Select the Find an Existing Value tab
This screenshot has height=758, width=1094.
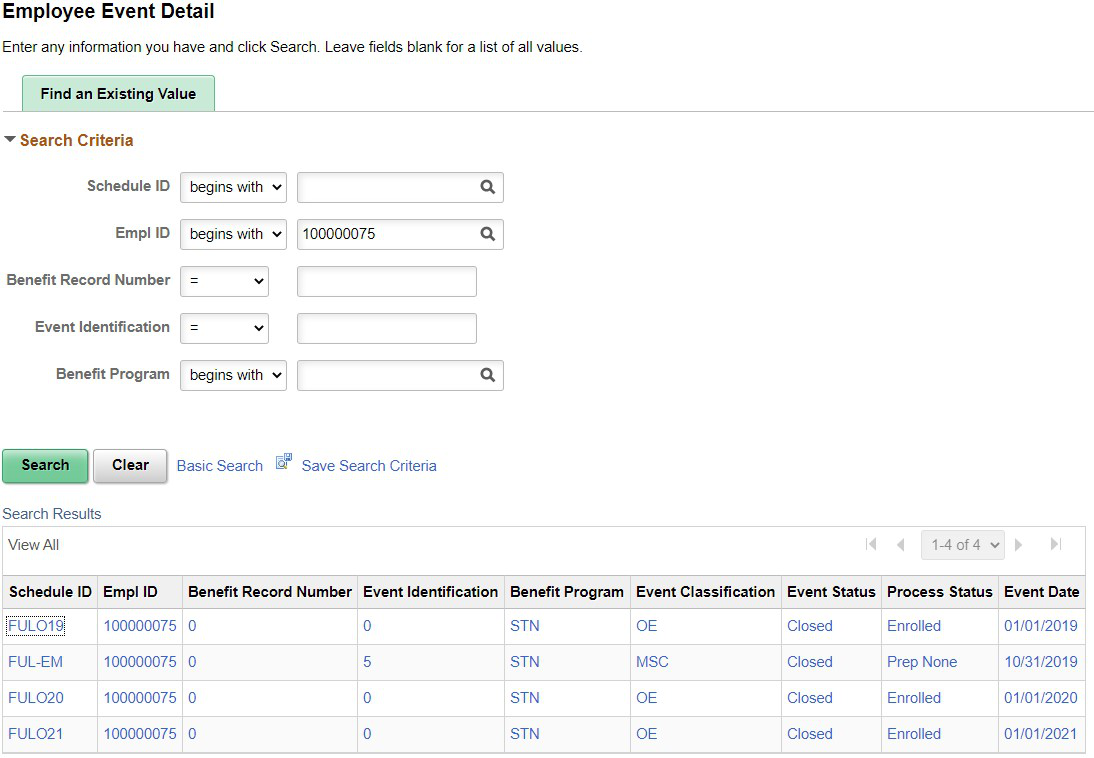pos(118,94)
